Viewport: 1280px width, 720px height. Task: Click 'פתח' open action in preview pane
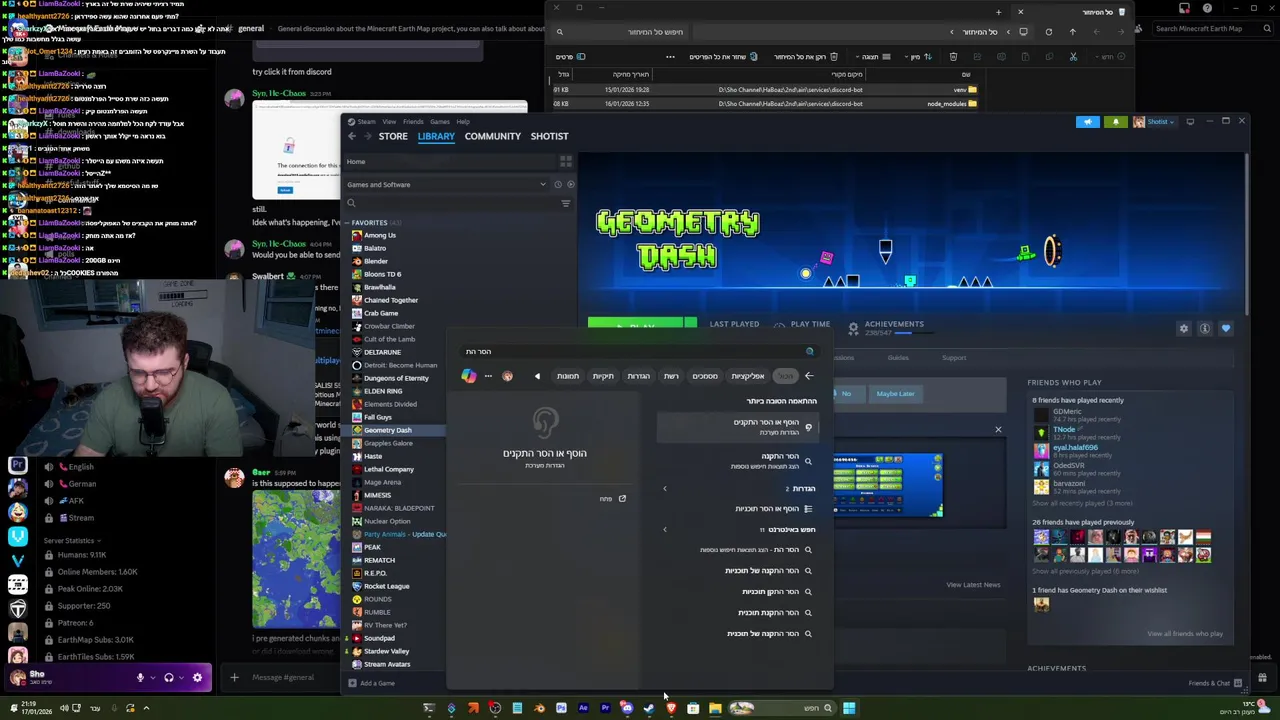(612, 499)
